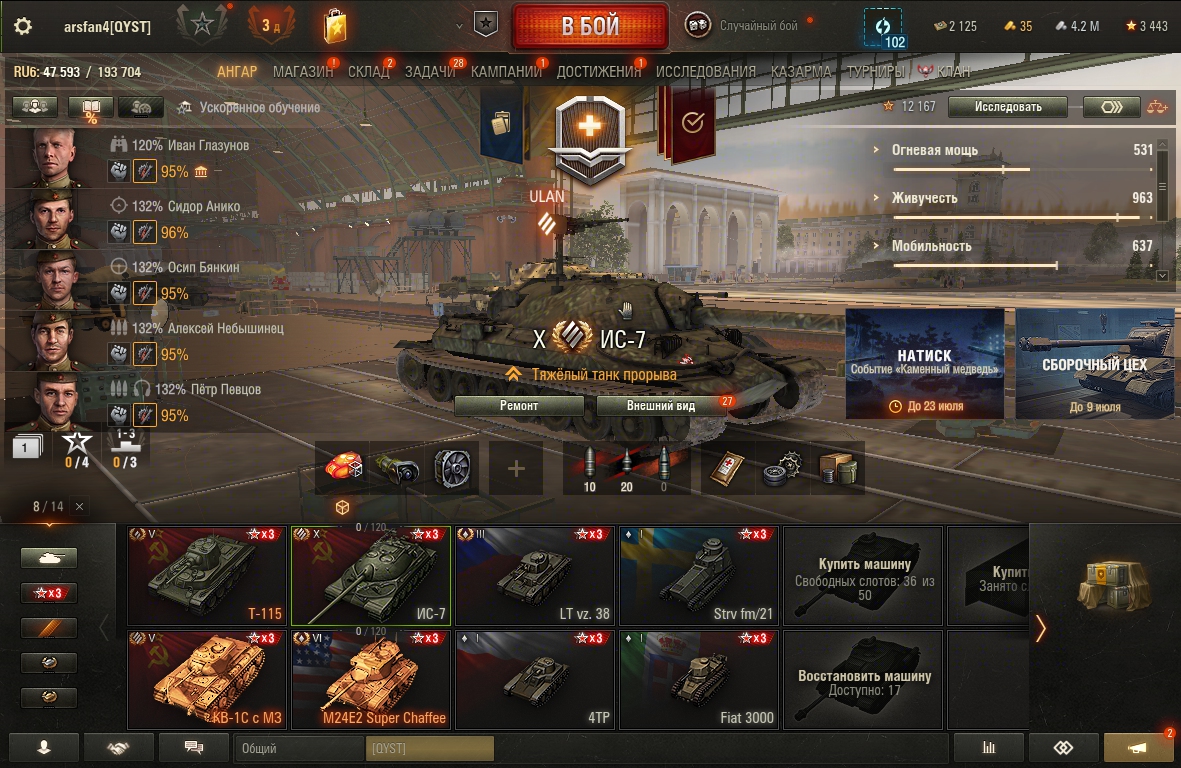Open the МАГАЗИН tab
This screenshot has width=1181, height=768.
pos(303,72)
